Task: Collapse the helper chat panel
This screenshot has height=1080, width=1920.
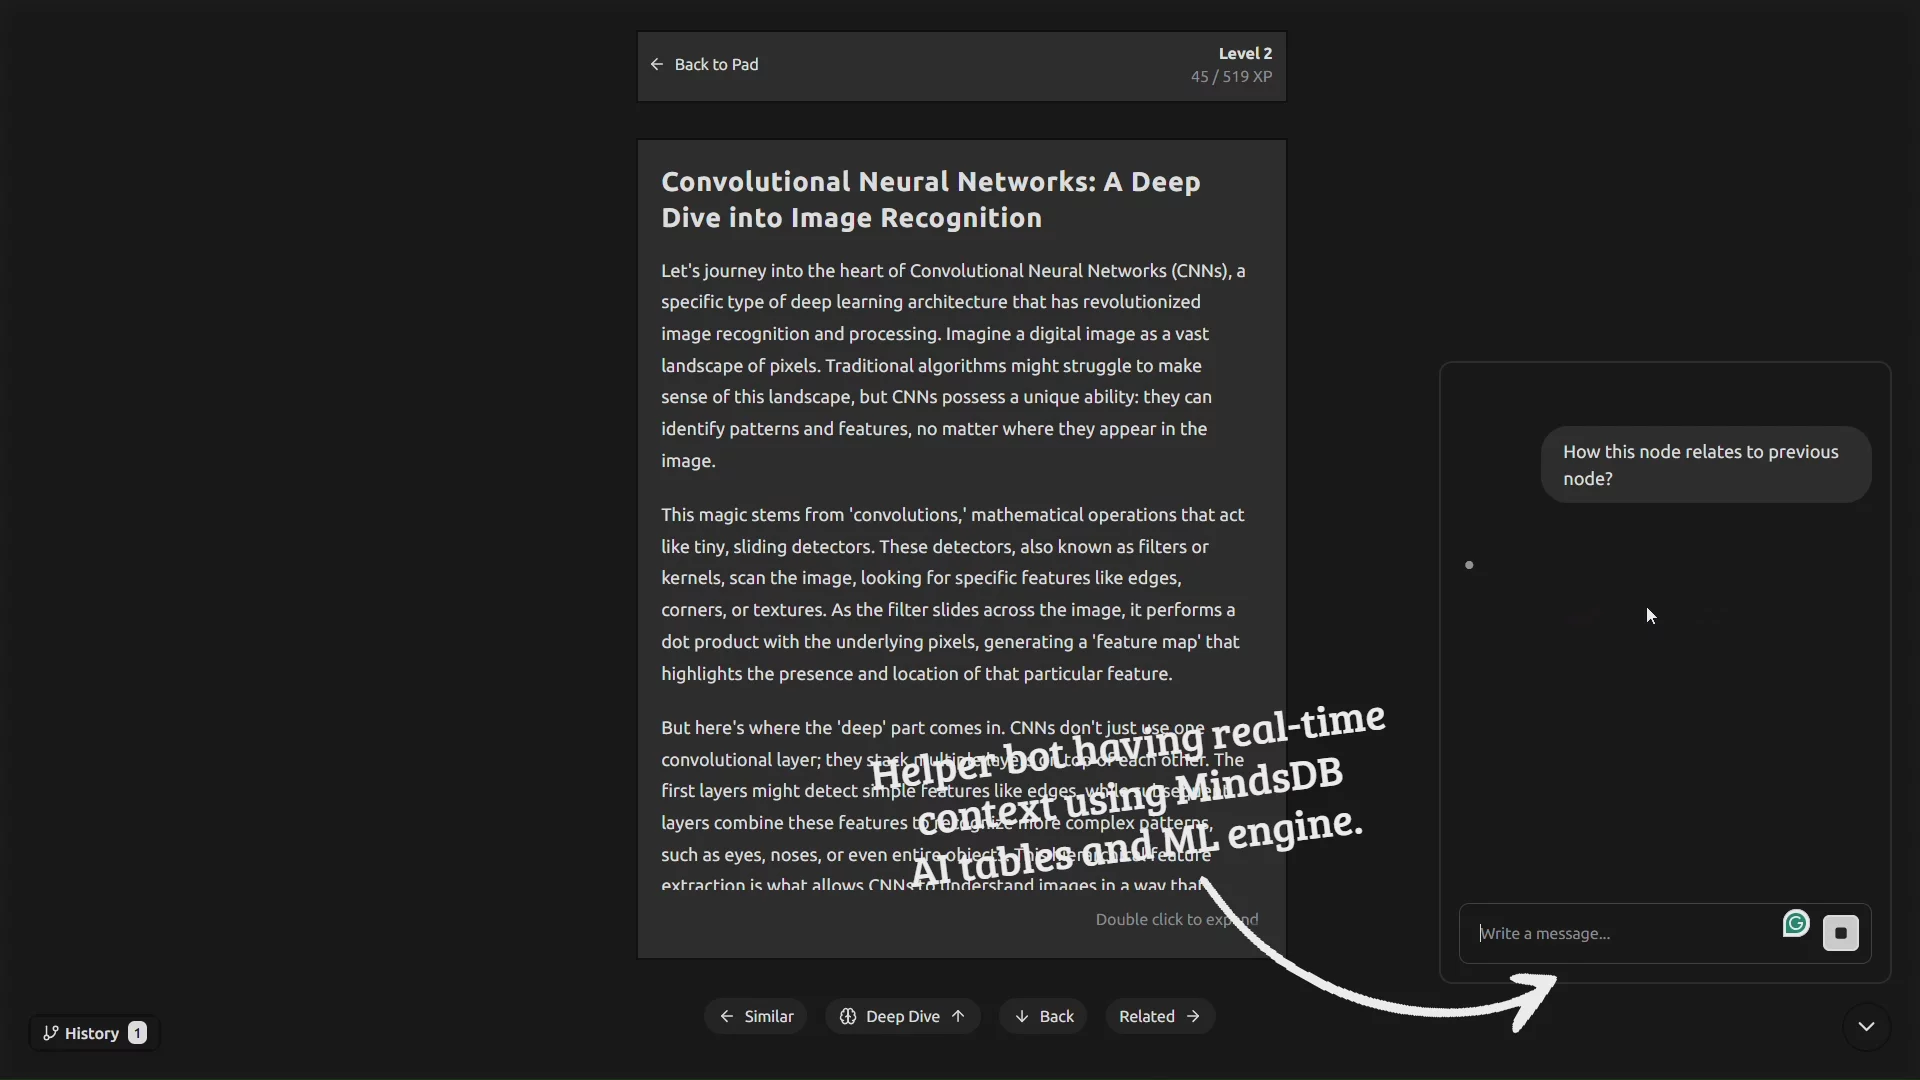Action: click(1866, 1027)
